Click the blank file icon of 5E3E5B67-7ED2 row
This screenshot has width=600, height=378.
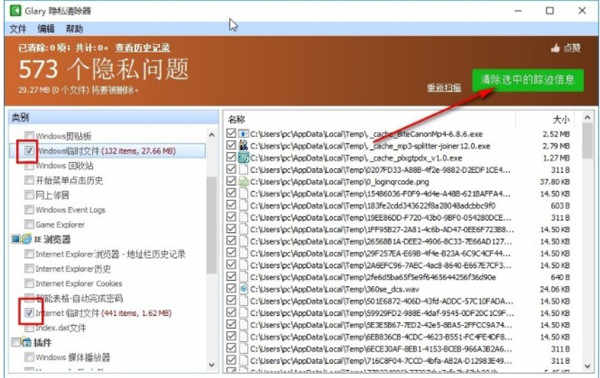pos(243,325)
